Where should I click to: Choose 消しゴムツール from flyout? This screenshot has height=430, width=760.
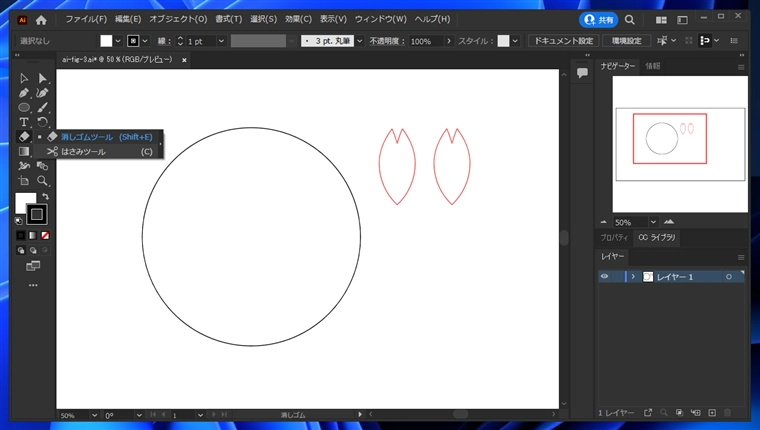coord(99,137)
